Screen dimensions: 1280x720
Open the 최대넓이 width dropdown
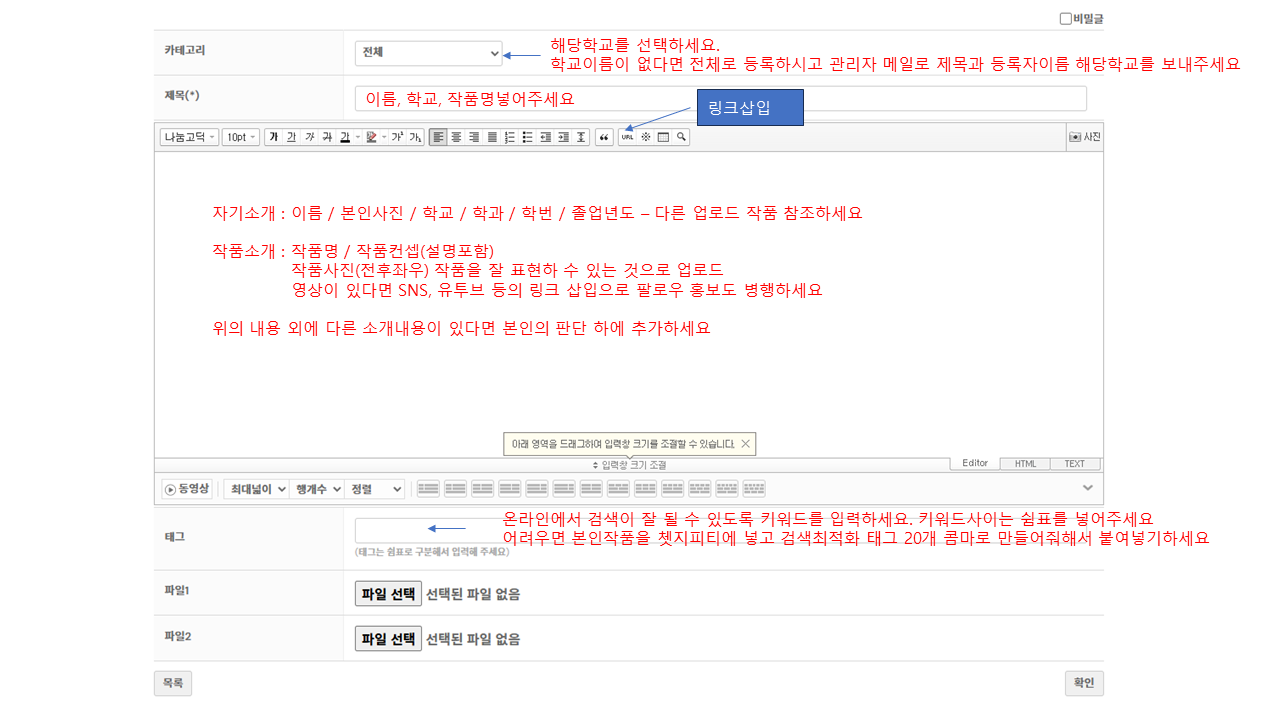[x=257, y=489]
